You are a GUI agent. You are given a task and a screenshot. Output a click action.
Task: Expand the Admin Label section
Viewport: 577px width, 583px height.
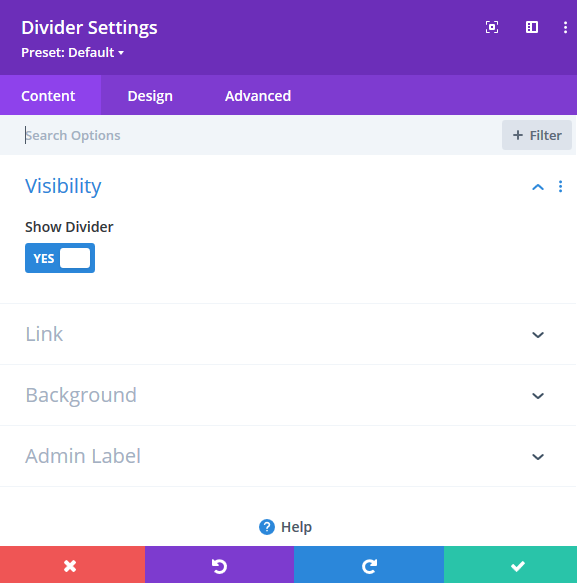point(288,456)
